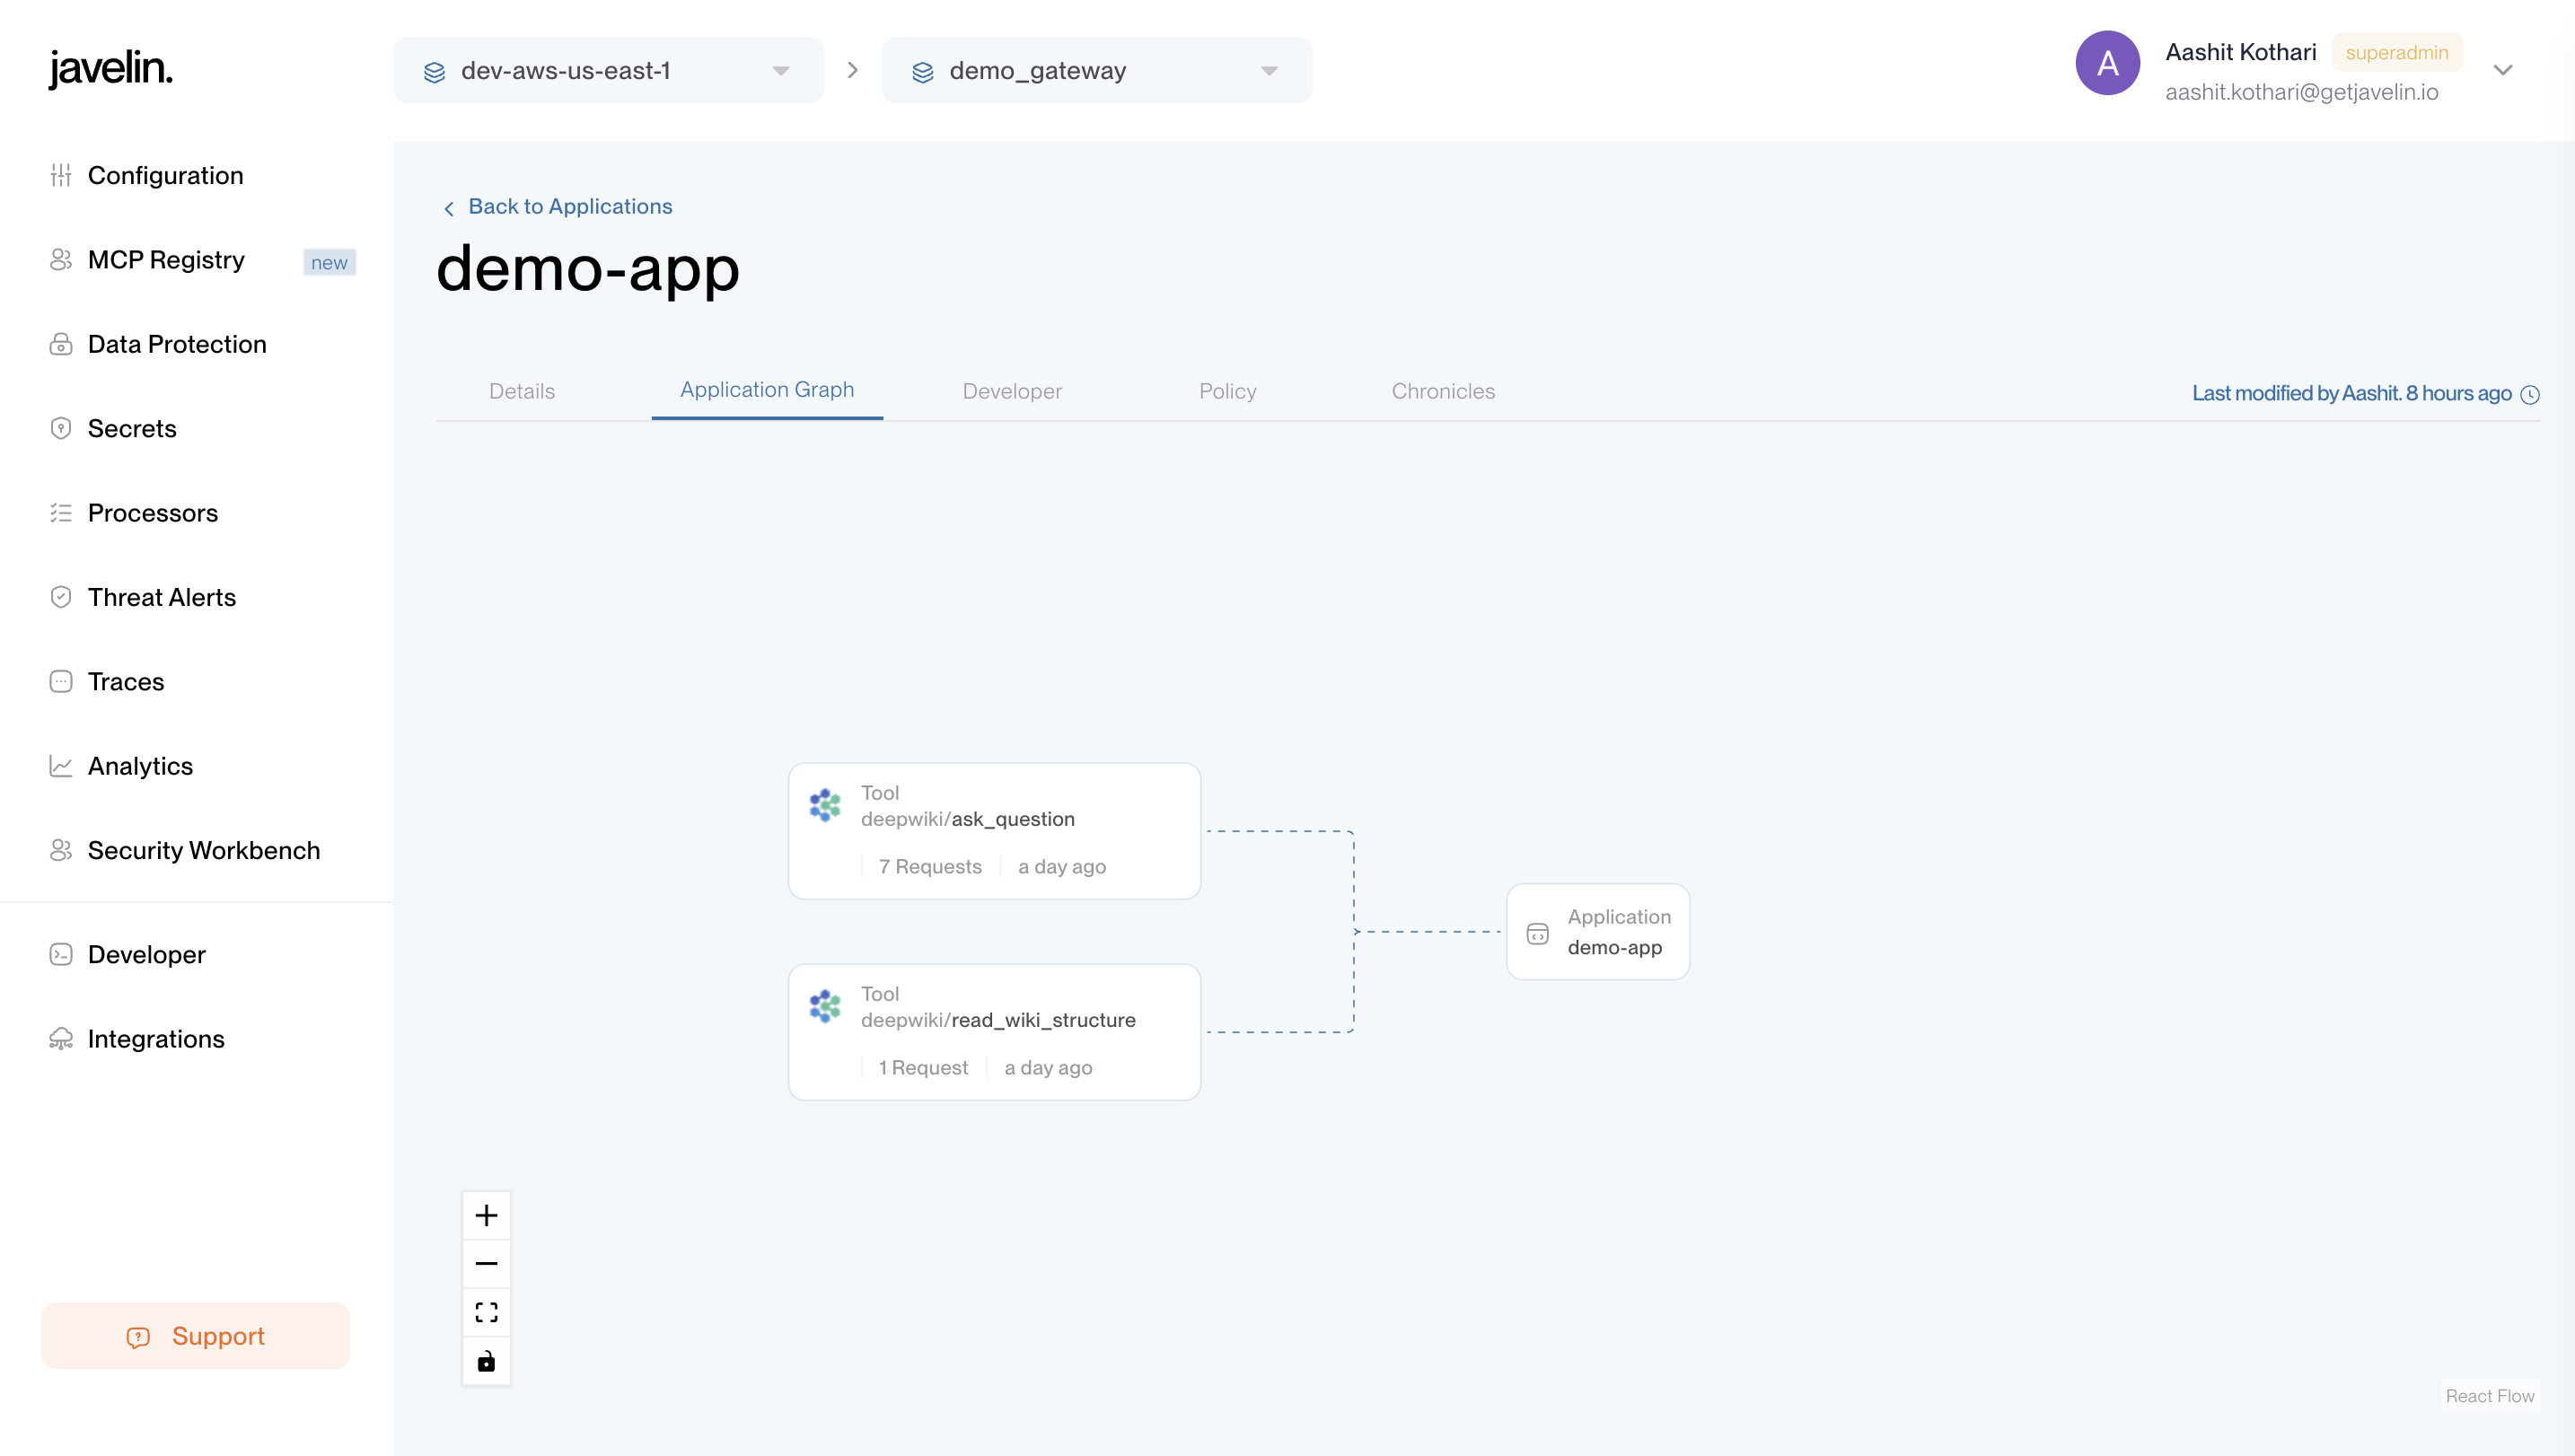Viewport: 2575px width, 1456px height.
Task: Switch to the Chronicles tab
Action: click(1442, 391)
